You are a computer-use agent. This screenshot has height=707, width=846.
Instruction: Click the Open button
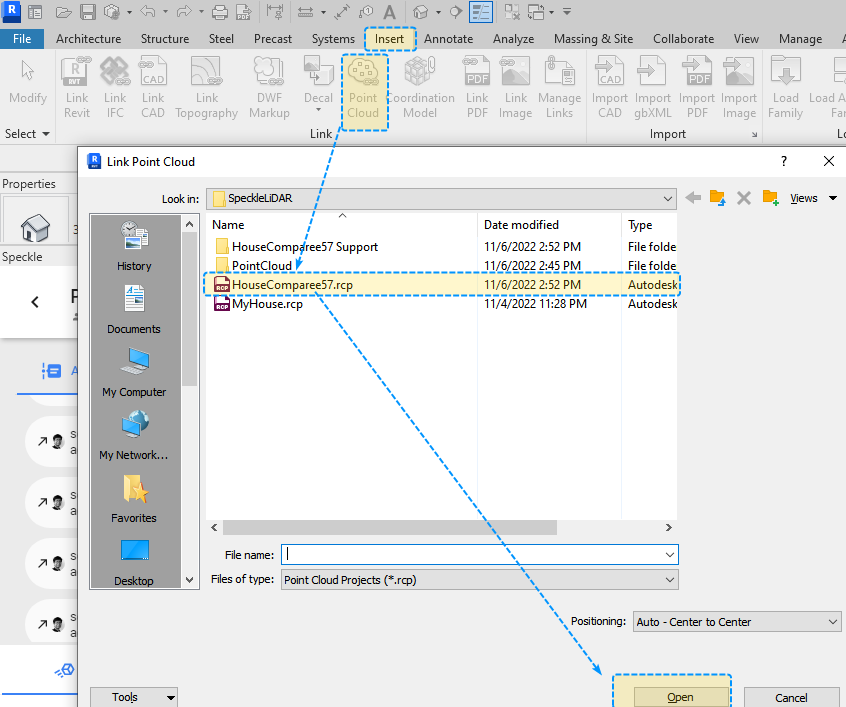click(x=679, y=697)
